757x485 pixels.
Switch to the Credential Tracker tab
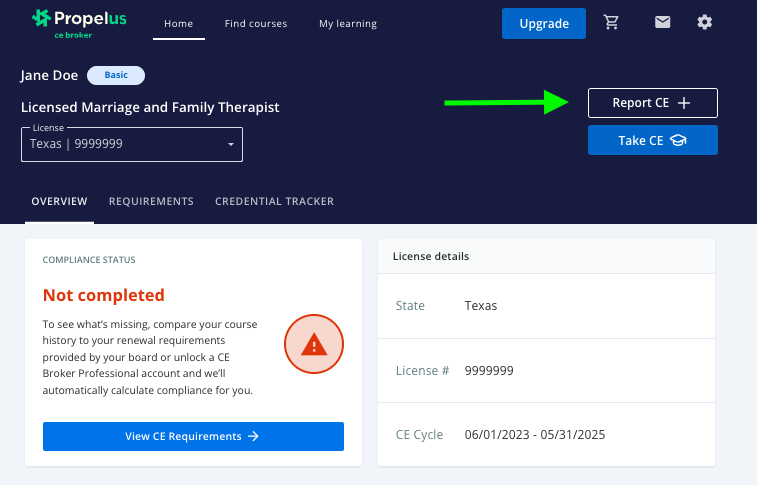click(x=274, y=201)
